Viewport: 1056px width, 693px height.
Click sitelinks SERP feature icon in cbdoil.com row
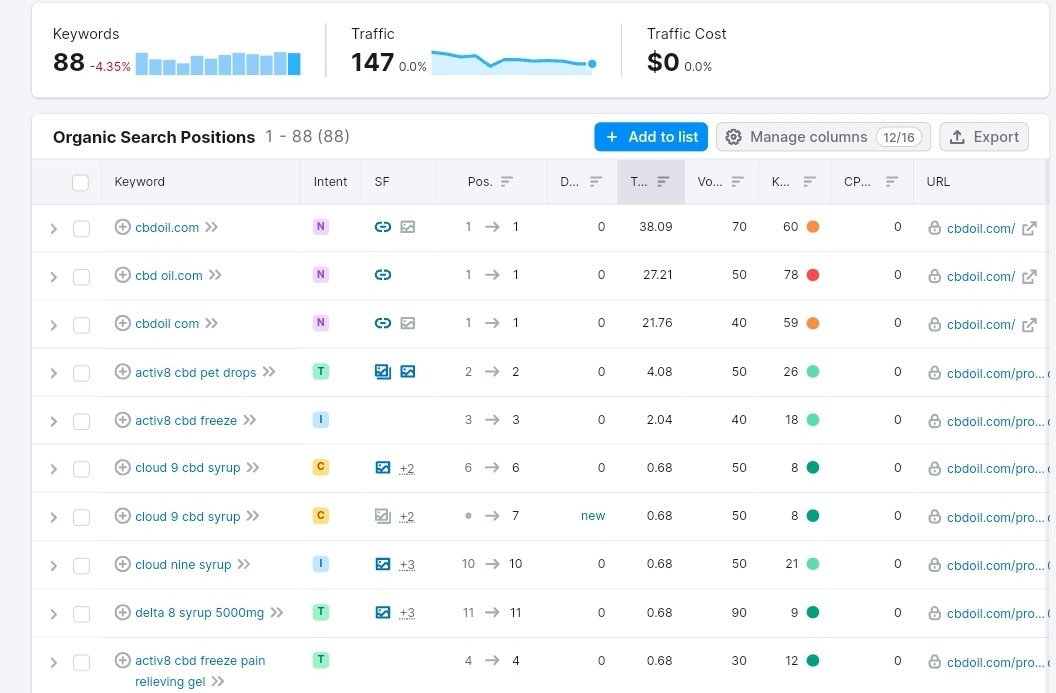click(383, 227)
